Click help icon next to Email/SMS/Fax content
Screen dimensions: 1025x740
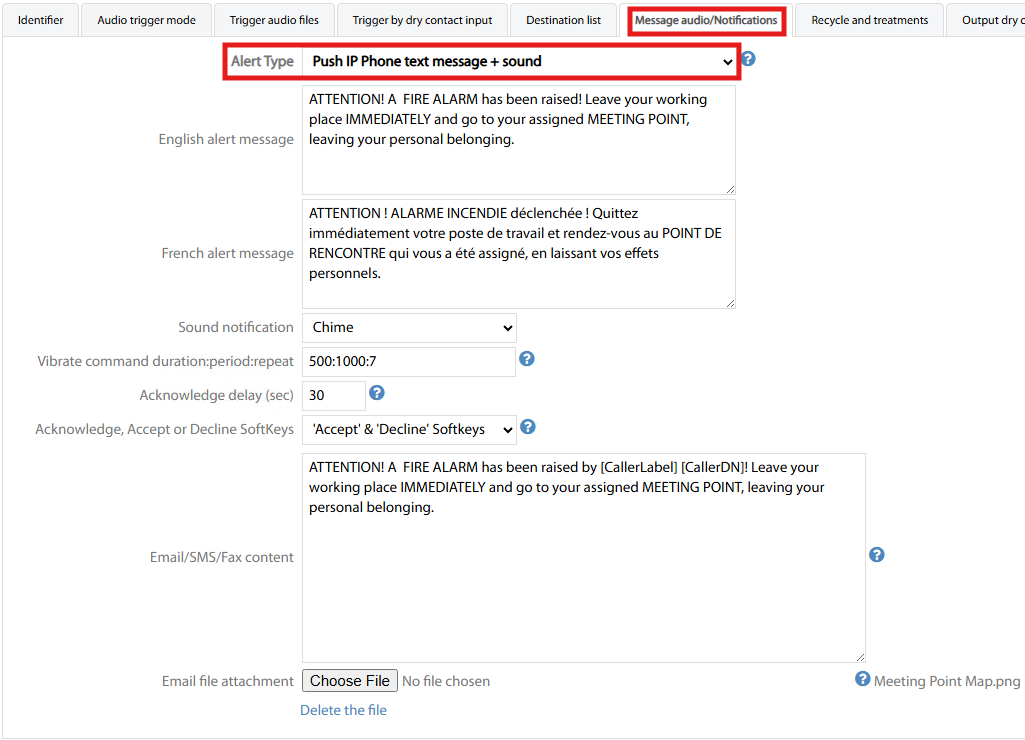point(877,555)
